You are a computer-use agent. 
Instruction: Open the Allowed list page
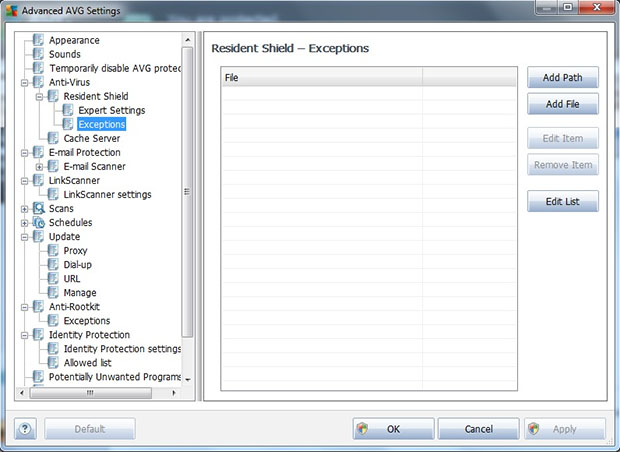click(87, 363)
